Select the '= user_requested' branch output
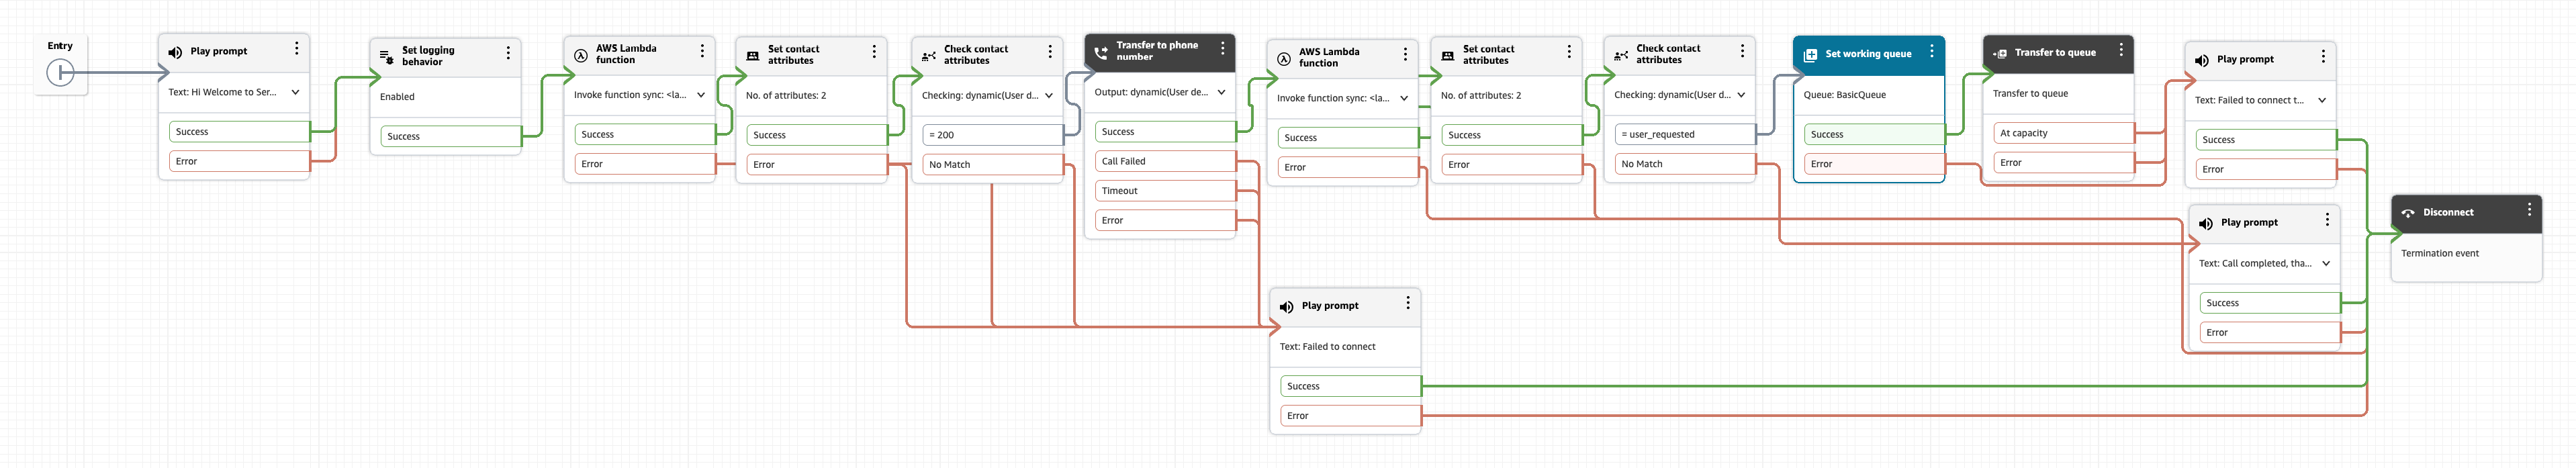The height and width of the screenshot is (468, 2576). click(x=1685, y=135)
